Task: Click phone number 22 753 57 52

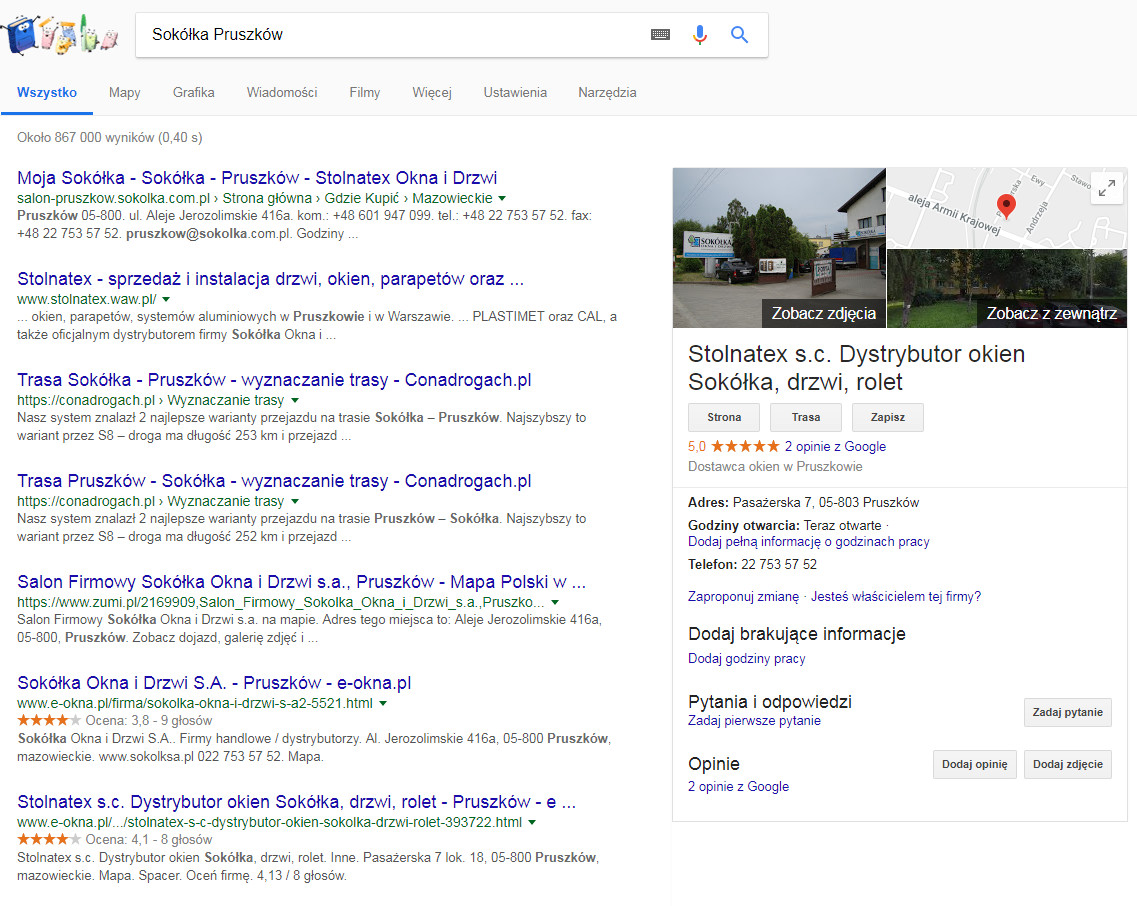Action: pos(779,564)
